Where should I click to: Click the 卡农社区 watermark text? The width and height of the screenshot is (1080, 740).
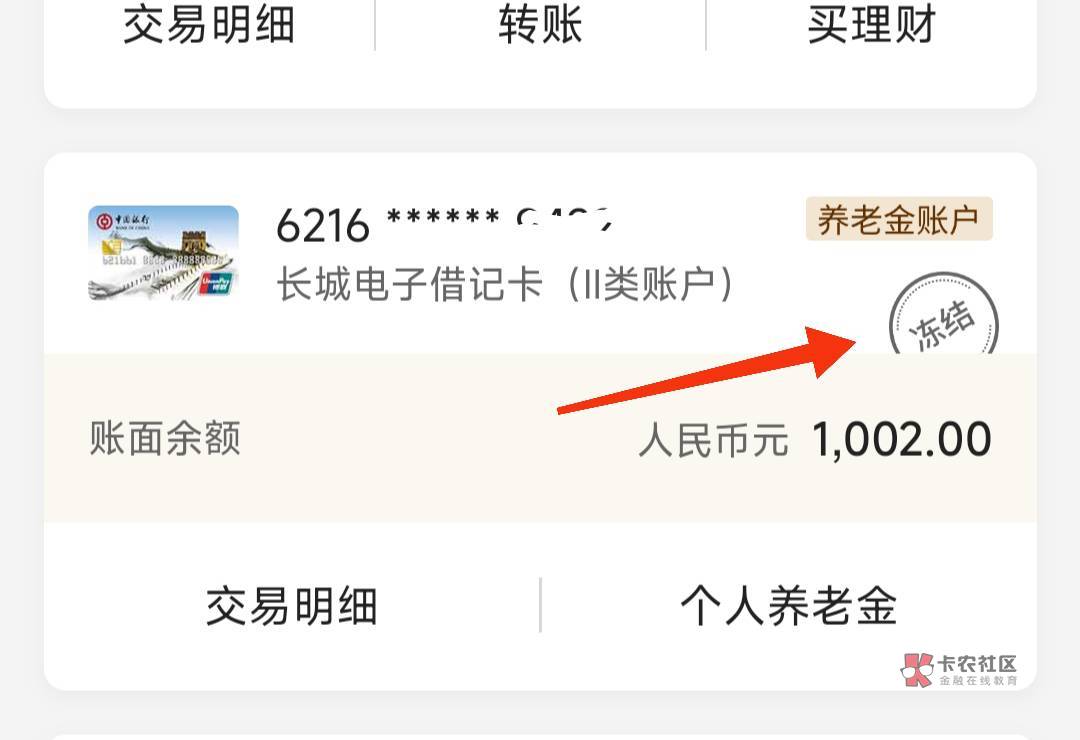click(x=977, y=664)
